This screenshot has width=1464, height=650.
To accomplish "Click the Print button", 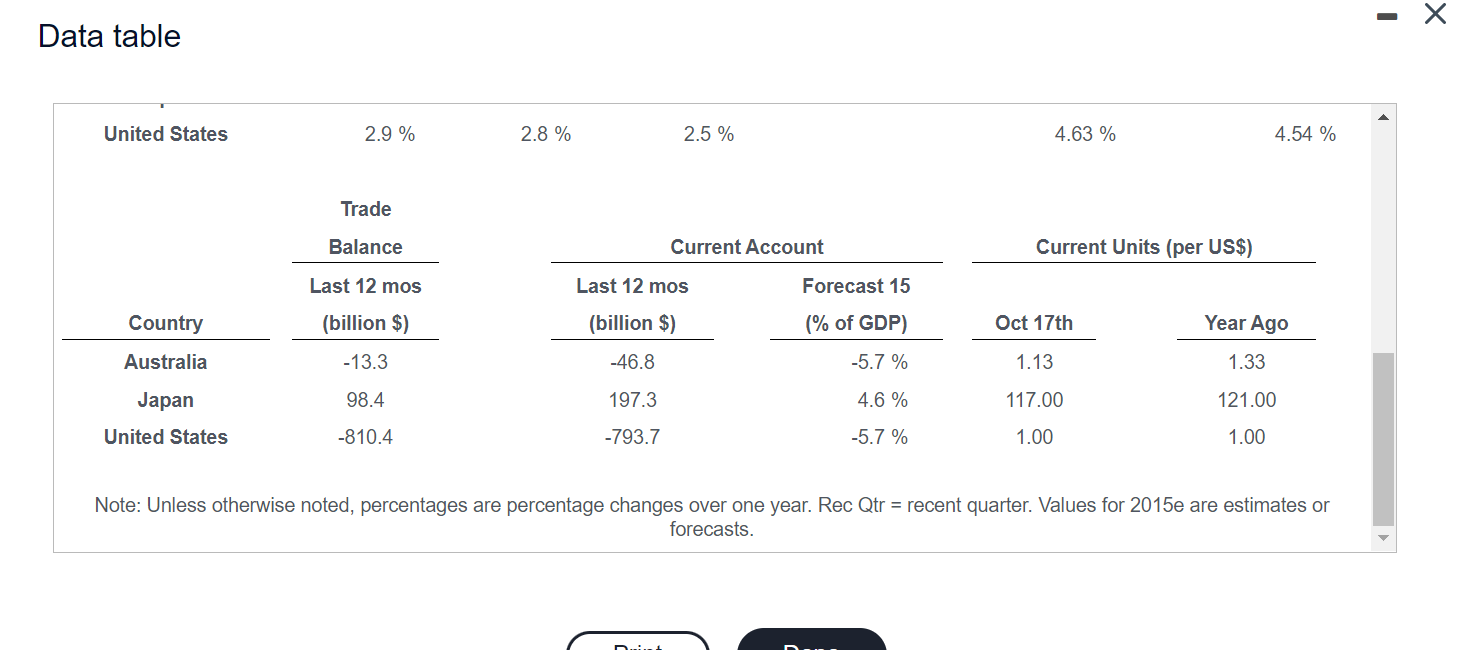I will coord(637,645).
